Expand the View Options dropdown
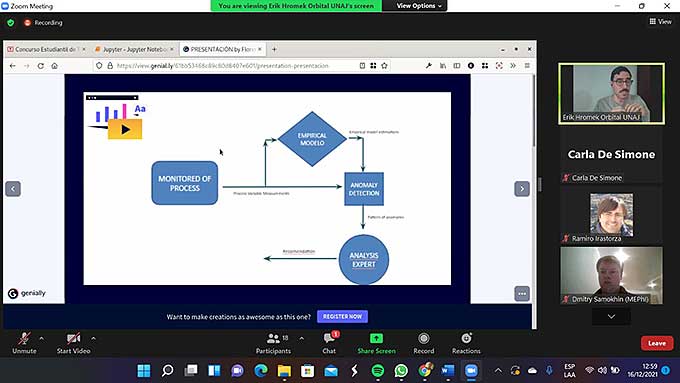This screenshot has width=680, height=383. click(x=418, y=6)
